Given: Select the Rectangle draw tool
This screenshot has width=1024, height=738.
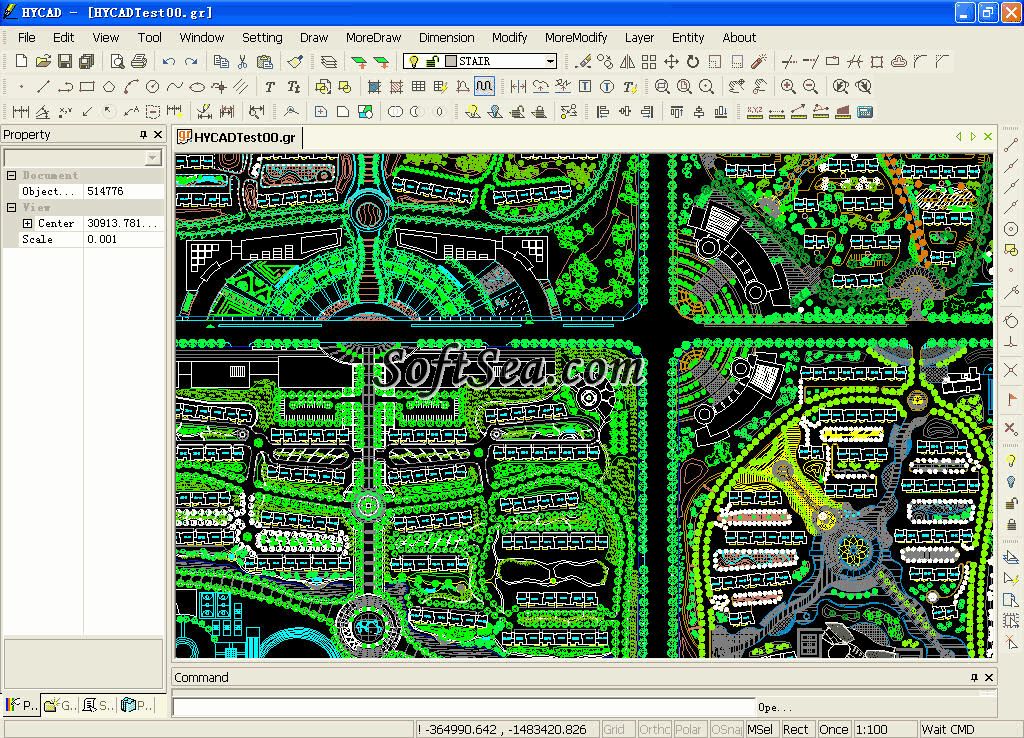Looking at the screenshot, I should click(x=87, y=87).
